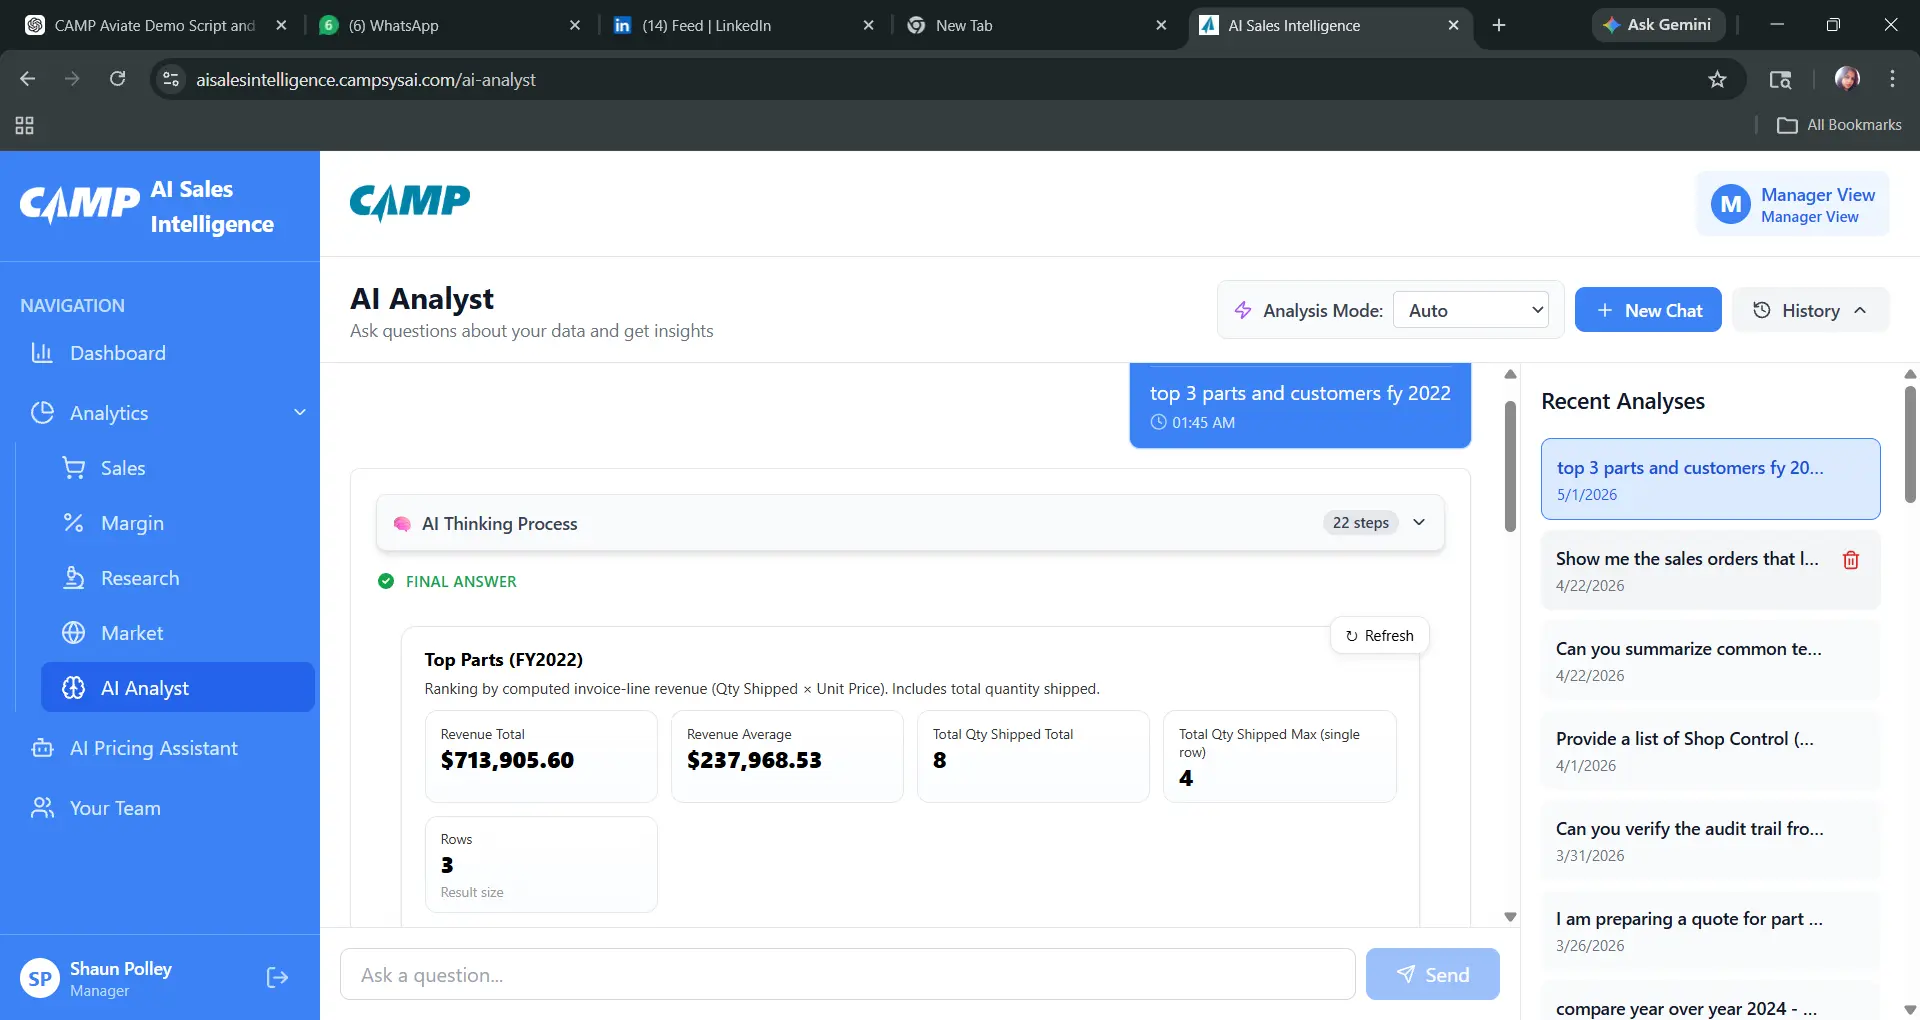The width and height of the screenshot is (1920, 1020).
Task: Open the 'Show me the sales orders' analysis
Action: click(1686, 570)
